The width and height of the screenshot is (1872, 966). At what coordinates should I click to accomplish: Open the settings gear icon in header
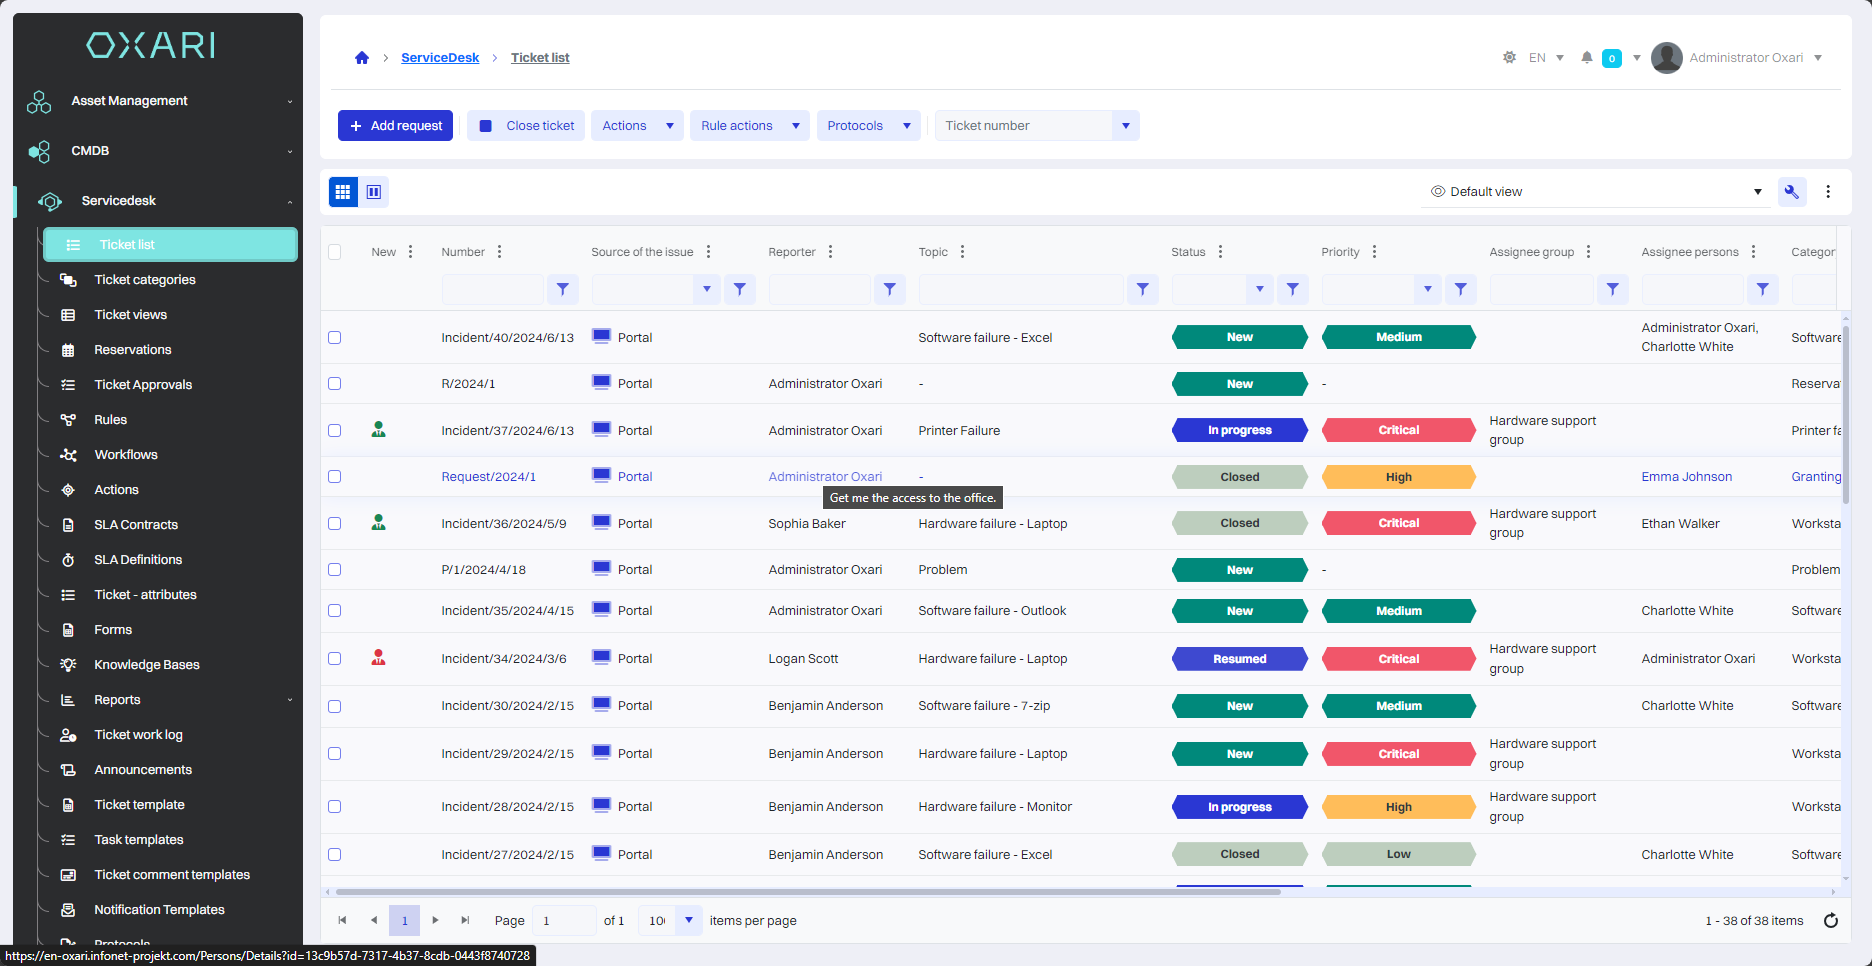point(1509,58)
